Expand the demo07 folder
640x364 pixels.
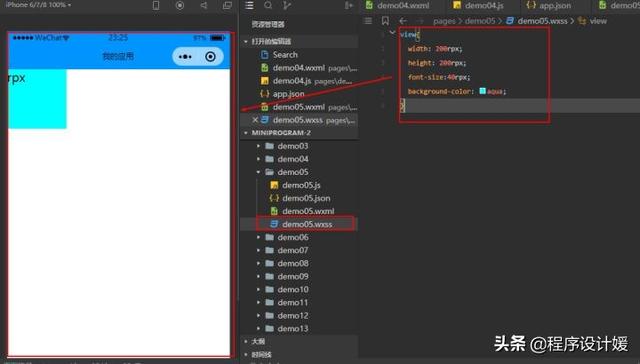pyautogui.click(x=258, y=251)
